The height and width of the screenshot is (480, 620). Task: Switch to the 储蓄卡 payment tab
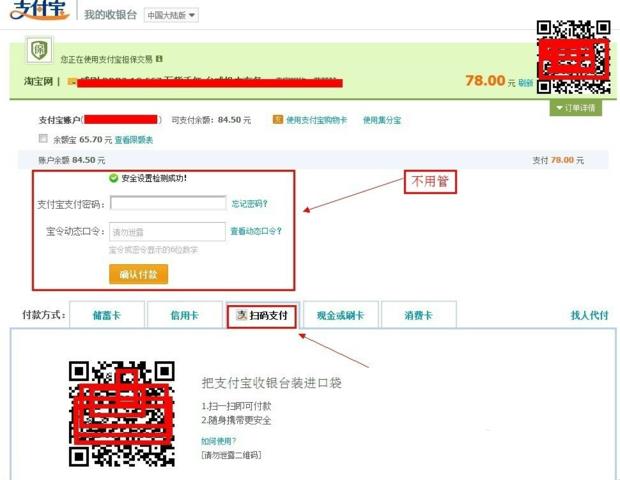pos(106,315)
